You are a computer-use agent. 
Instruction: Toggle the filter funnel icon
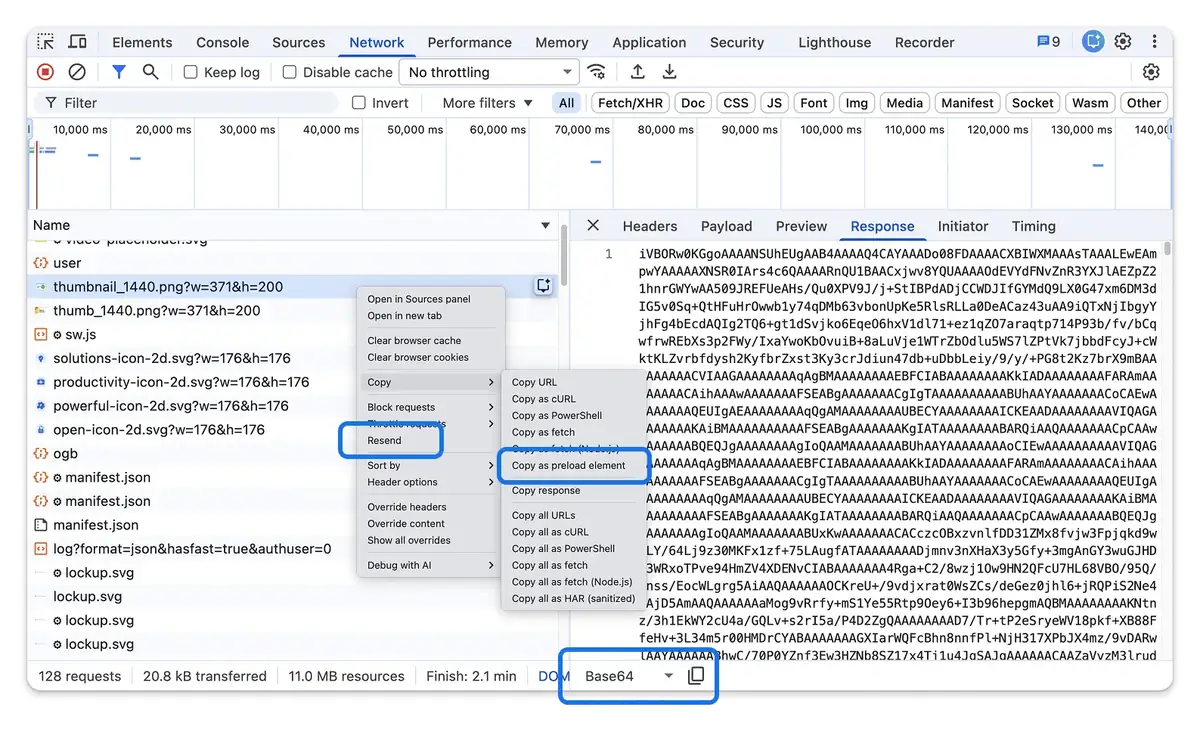tap(119, 72)
